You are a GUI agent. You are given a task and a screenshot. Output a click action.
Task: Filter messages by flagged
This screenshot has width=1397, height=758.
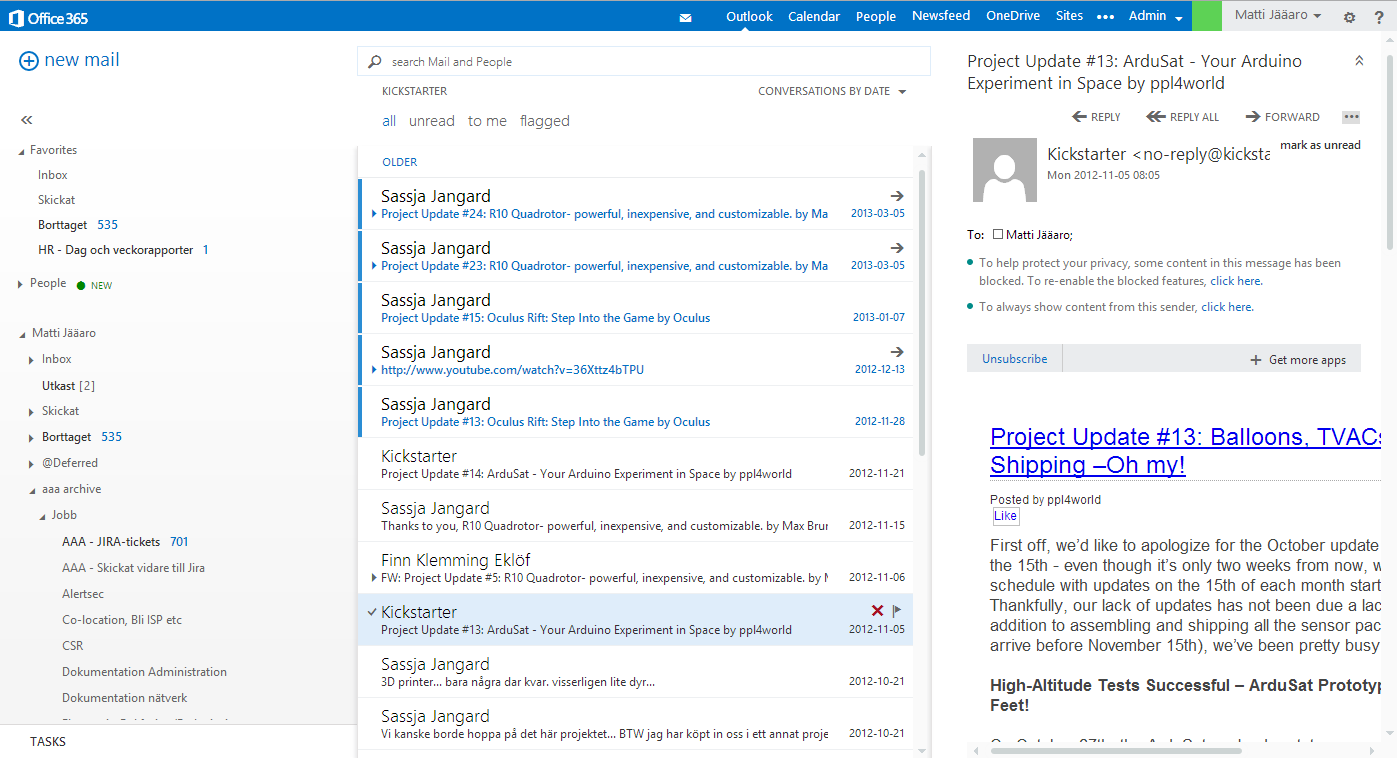545,121
